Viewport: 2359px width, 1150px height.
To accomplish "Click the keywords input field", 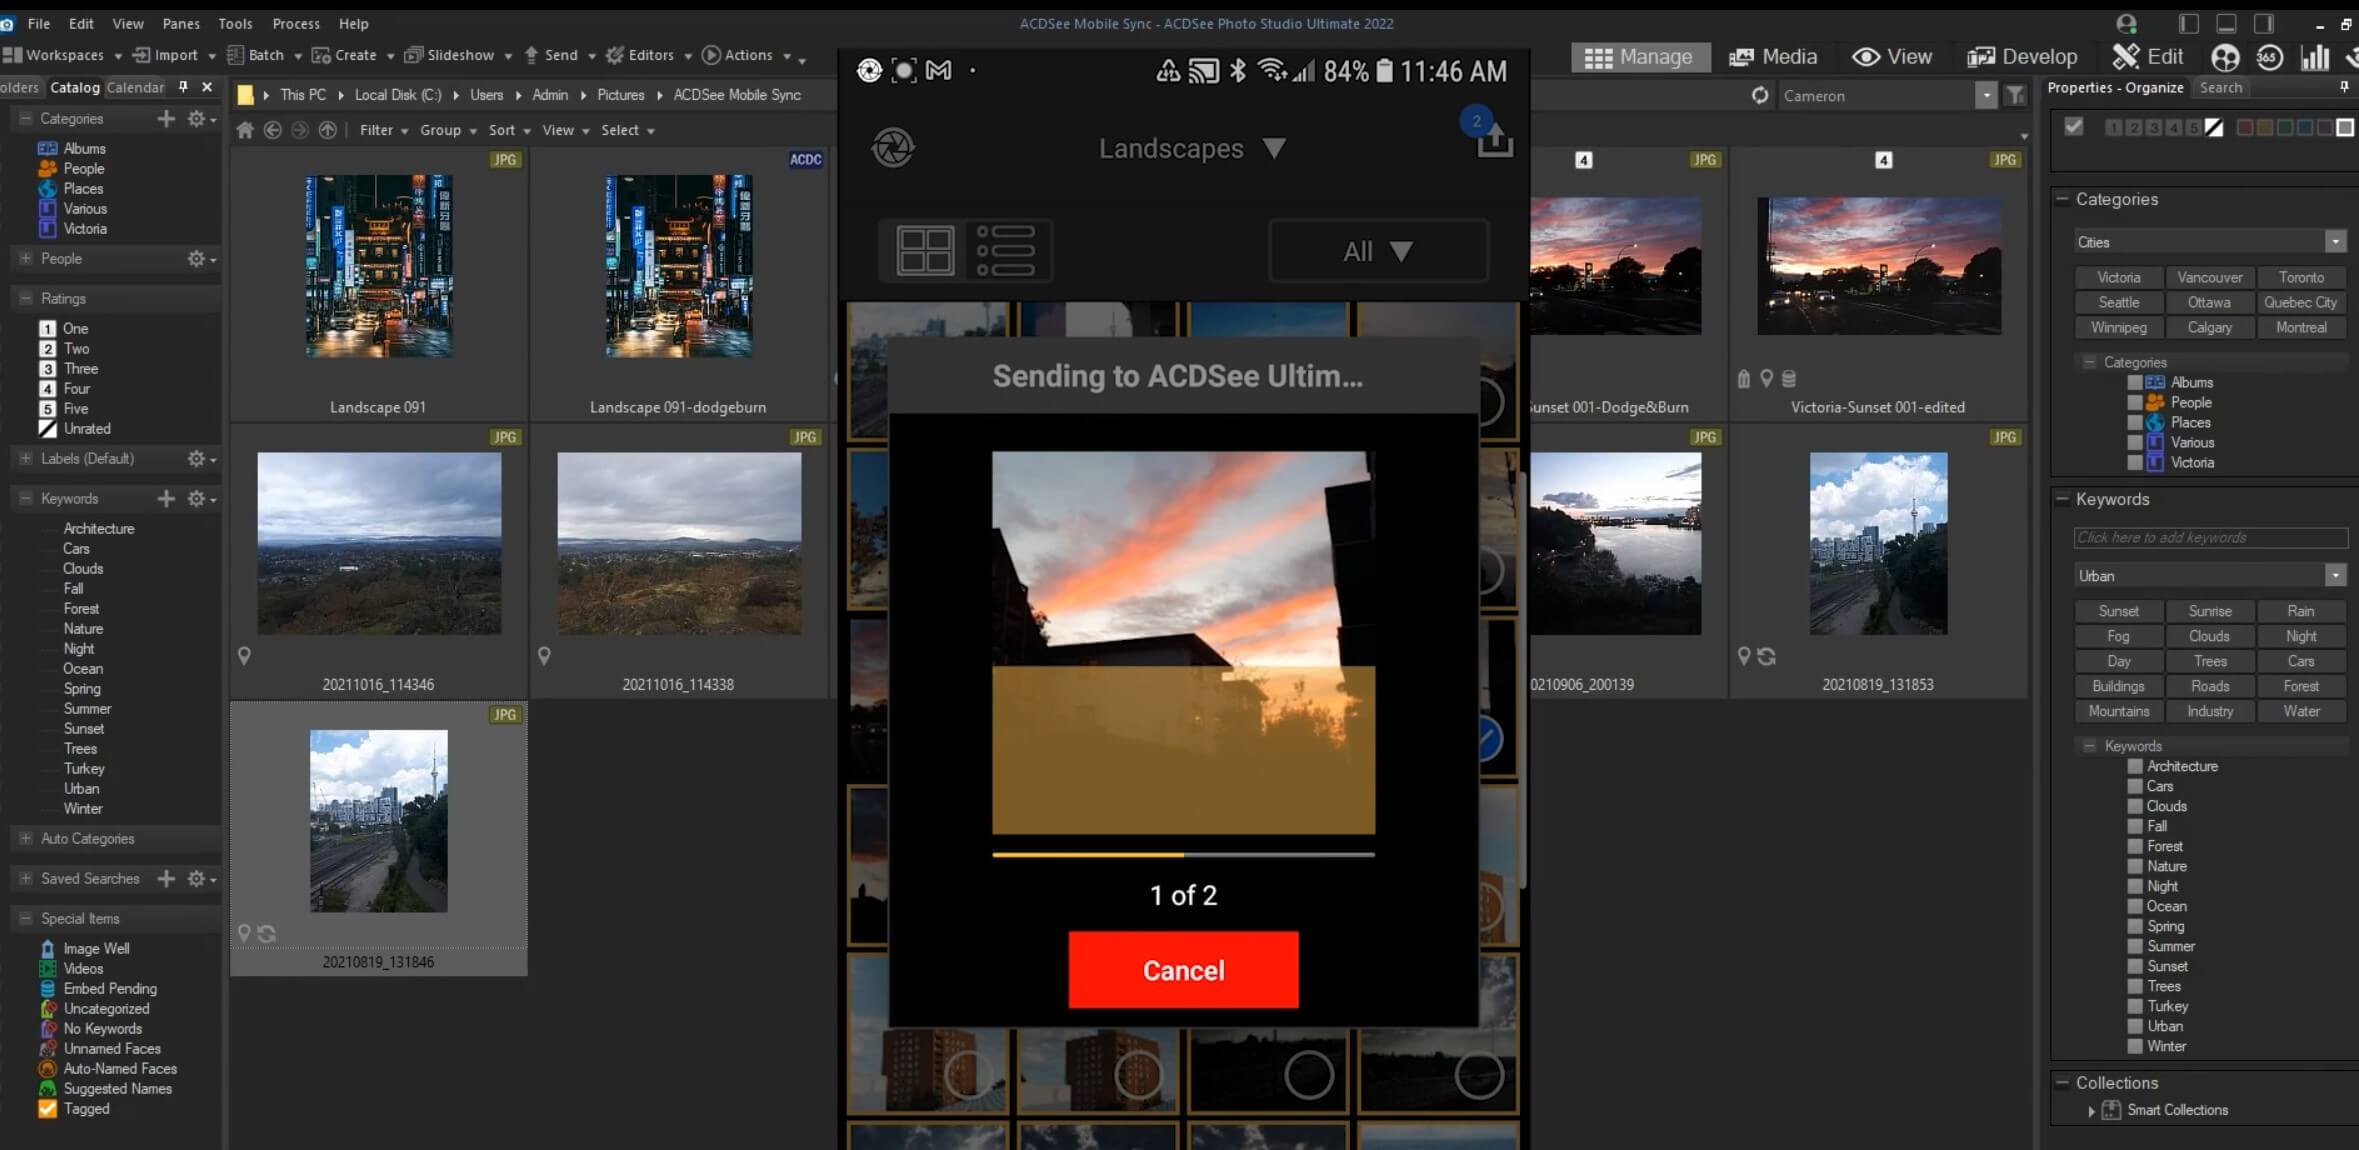I will coord(2210,538).
